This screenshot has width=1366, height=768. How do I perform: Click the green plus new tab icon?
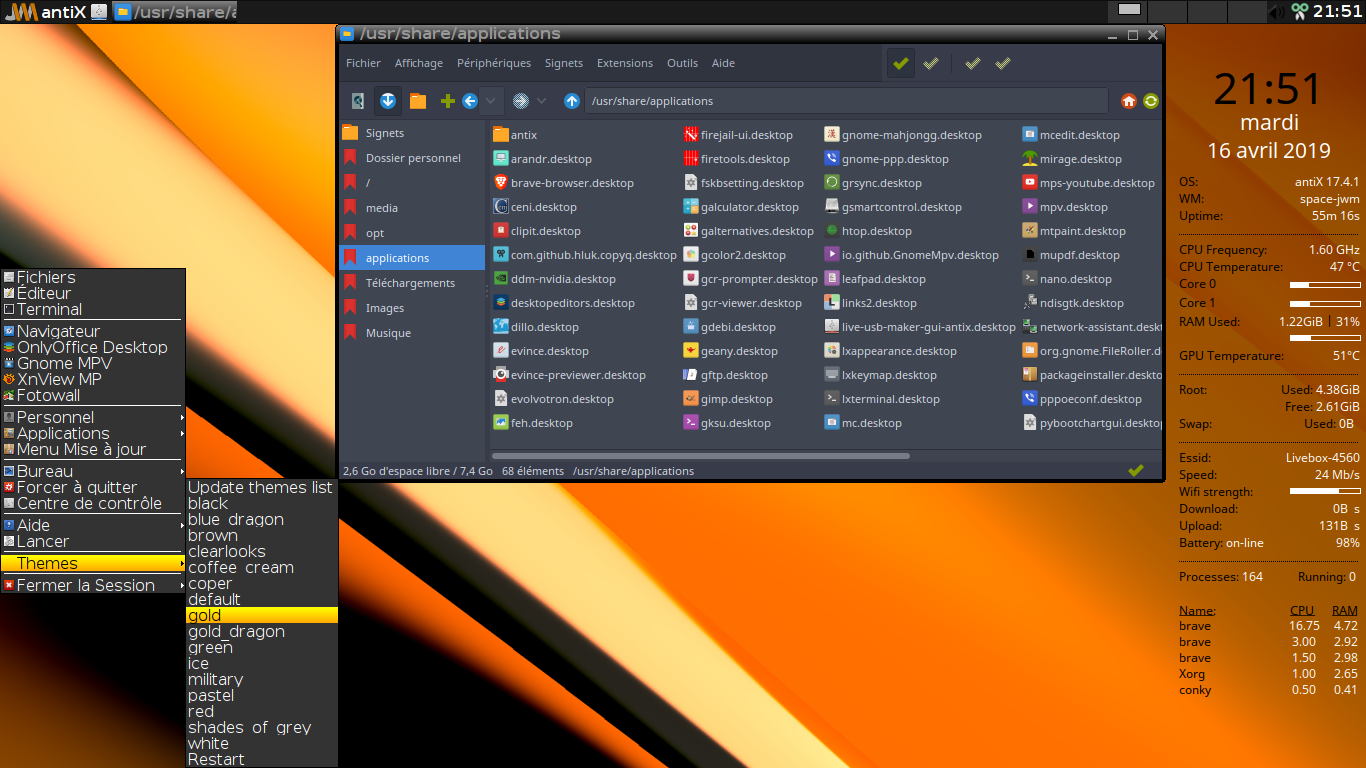coord(448,101)
